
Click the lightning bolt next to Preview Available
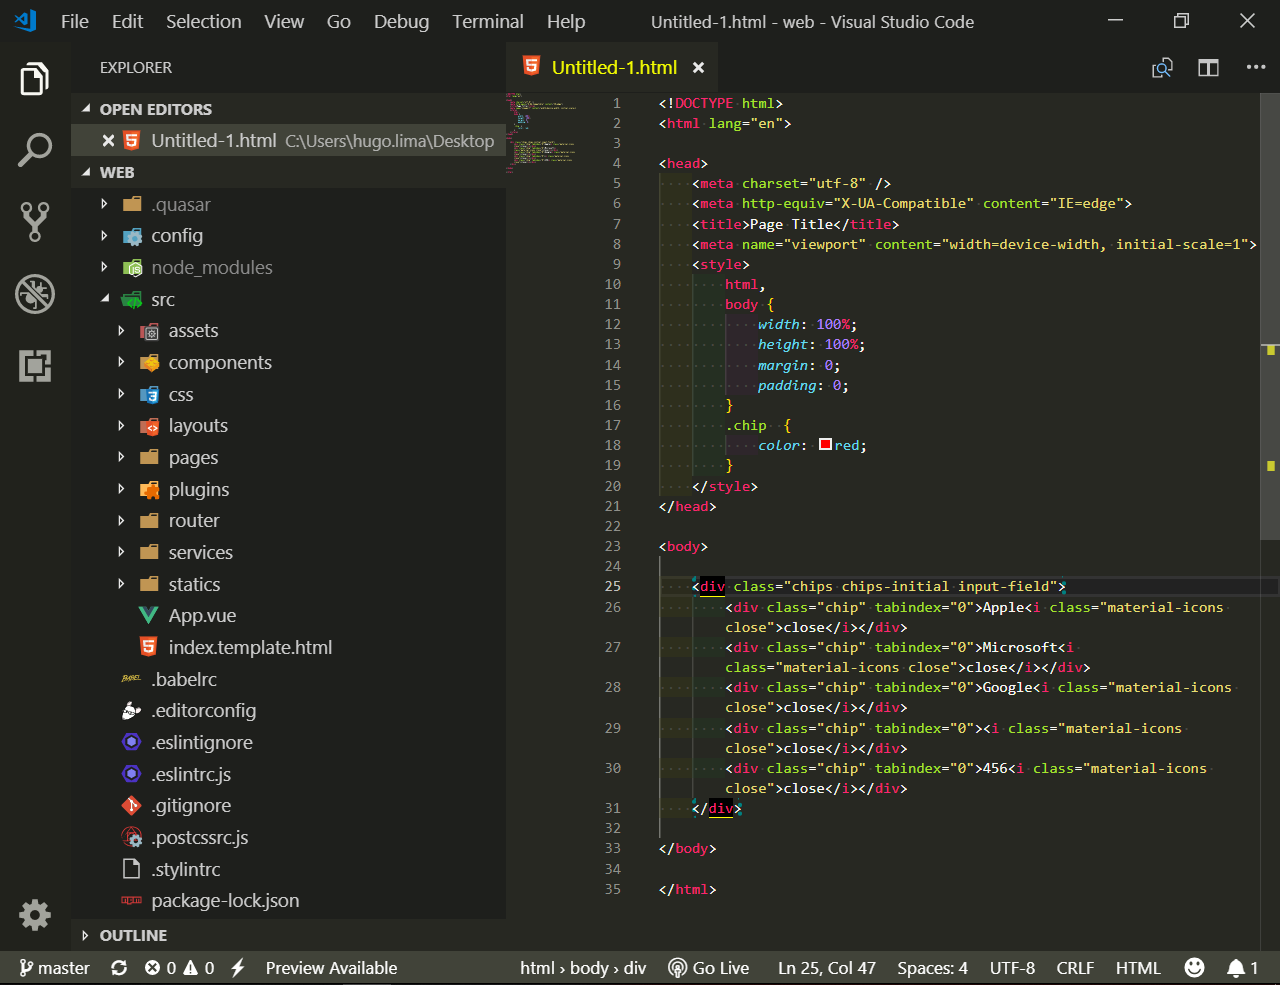pyautogui.click(x=237, y=967)
